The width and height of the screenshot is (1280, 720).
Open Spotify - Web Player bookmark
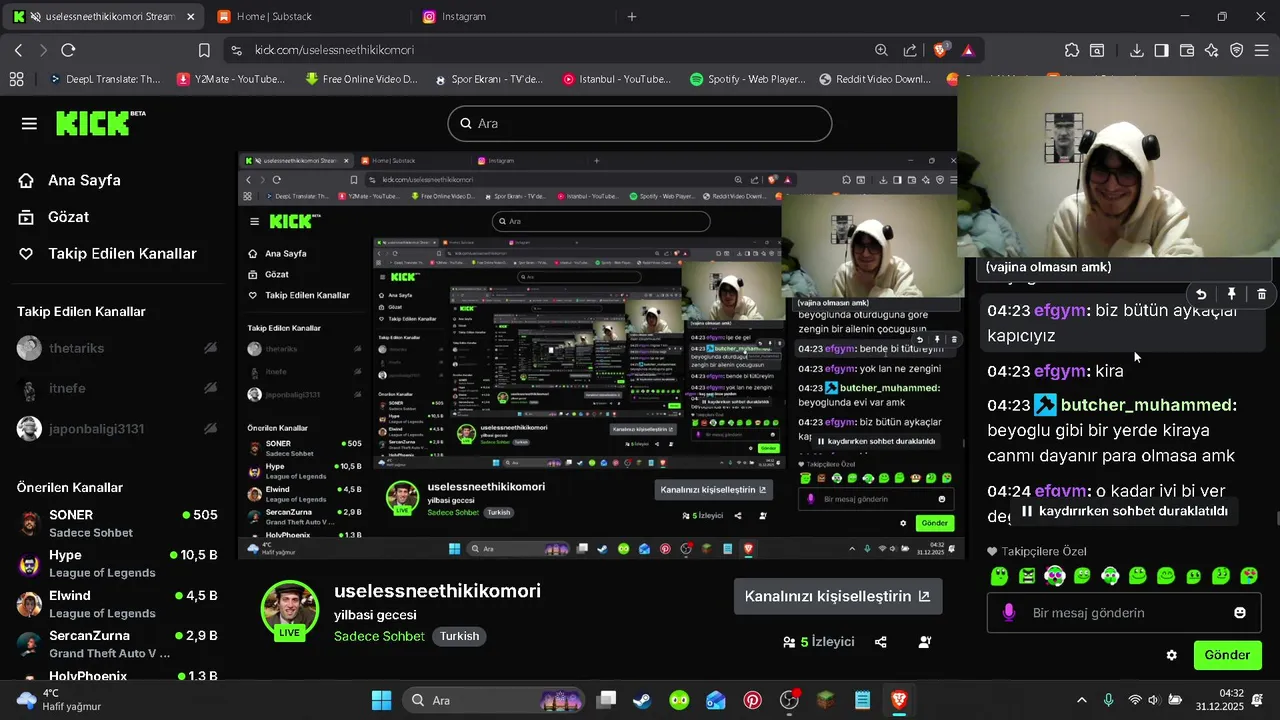coord(748,79)
